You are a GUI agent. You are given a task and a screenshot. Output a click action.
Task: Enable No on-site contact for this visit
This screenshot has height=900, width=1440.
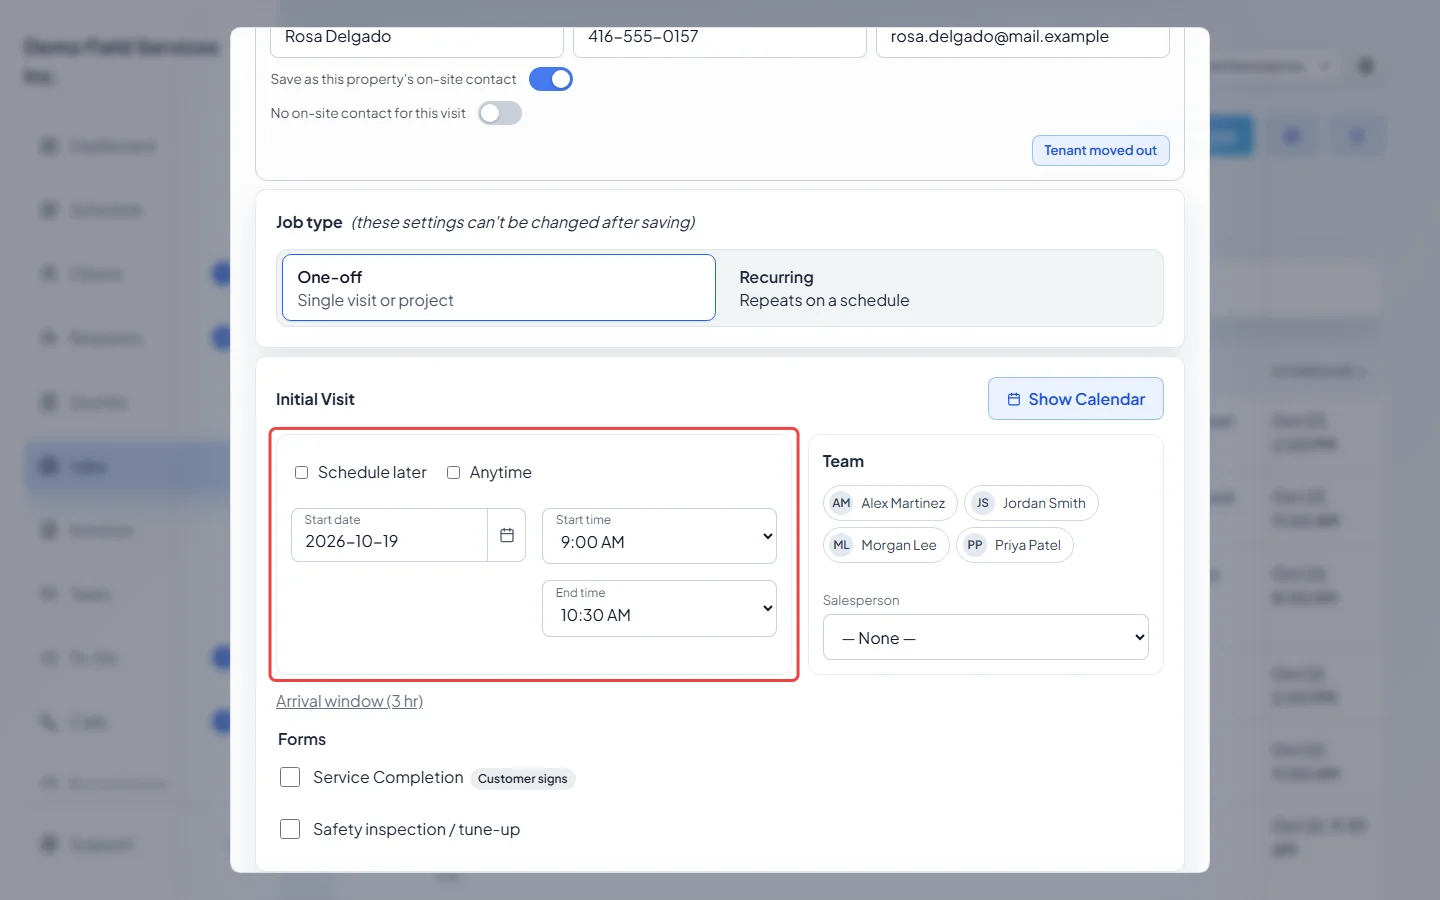(x=500, y=113)
